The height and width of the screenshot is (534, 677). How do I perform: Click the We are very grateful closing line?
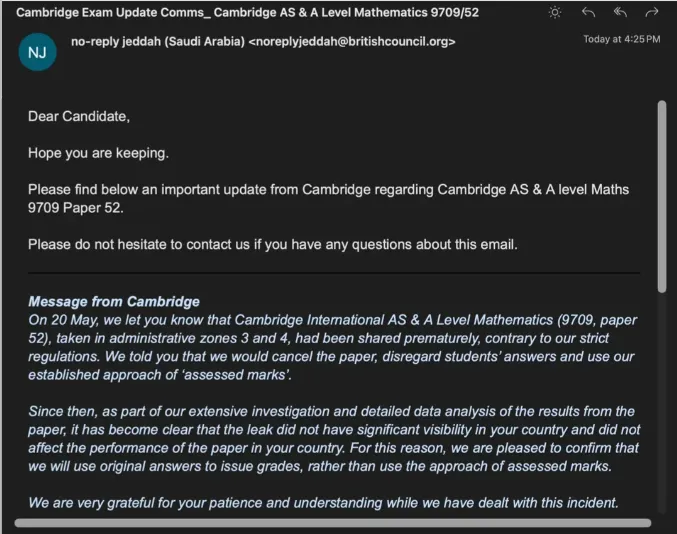point(323,502)
